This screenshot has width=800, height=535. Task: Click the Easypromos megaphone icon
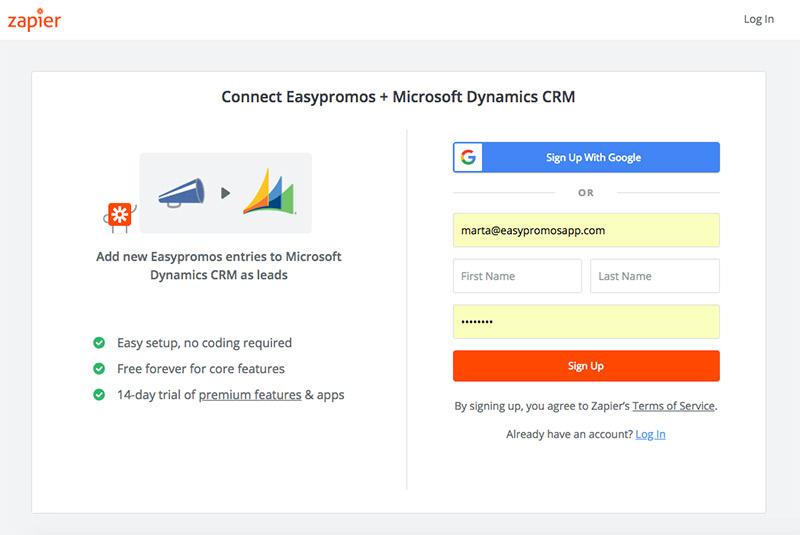182,193
